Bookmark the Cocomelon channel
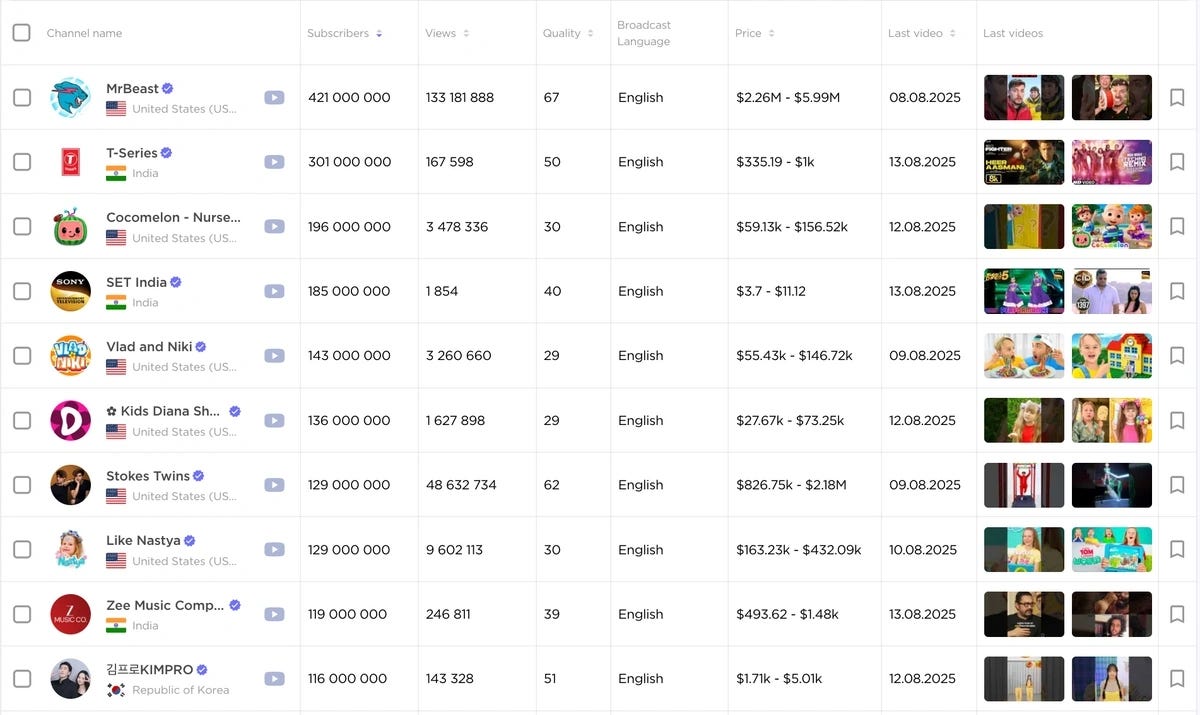This screenshot has height=715, width=1200. coord(1177,227)
